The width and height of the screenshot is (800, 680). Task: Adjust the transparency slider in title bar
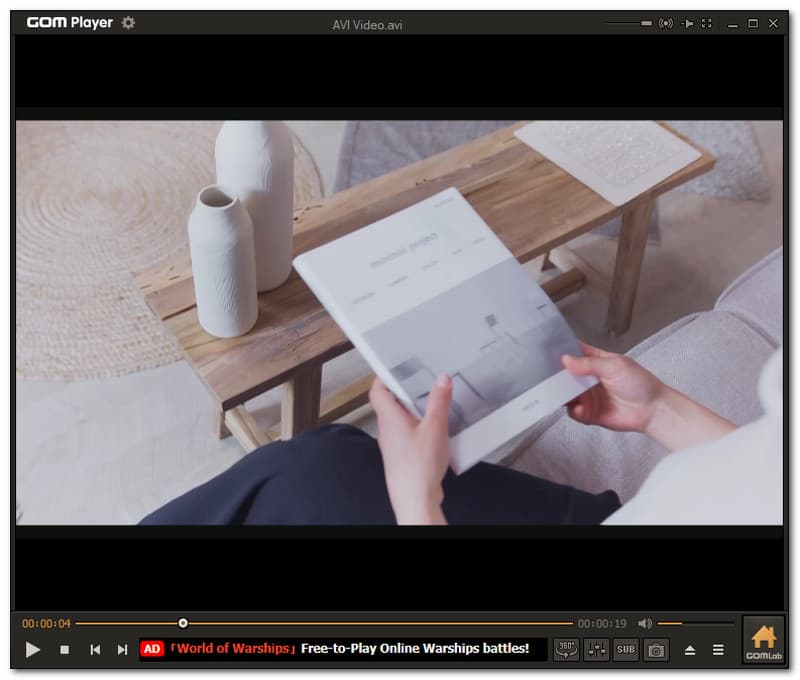coord(629,23)
